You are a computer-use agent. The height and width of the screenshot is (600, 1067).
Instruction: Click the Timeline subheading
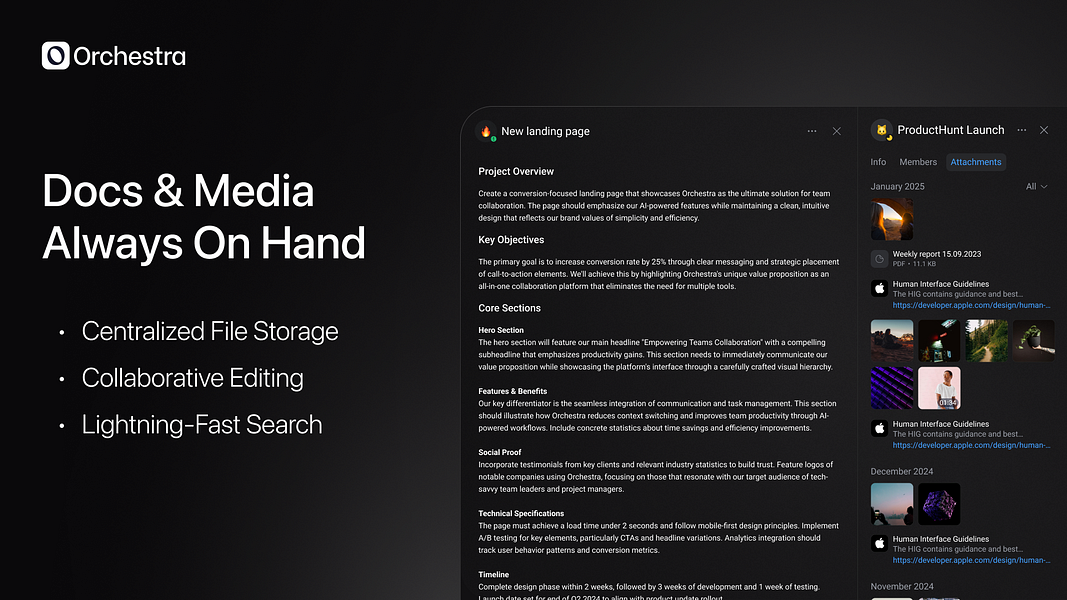493,575
